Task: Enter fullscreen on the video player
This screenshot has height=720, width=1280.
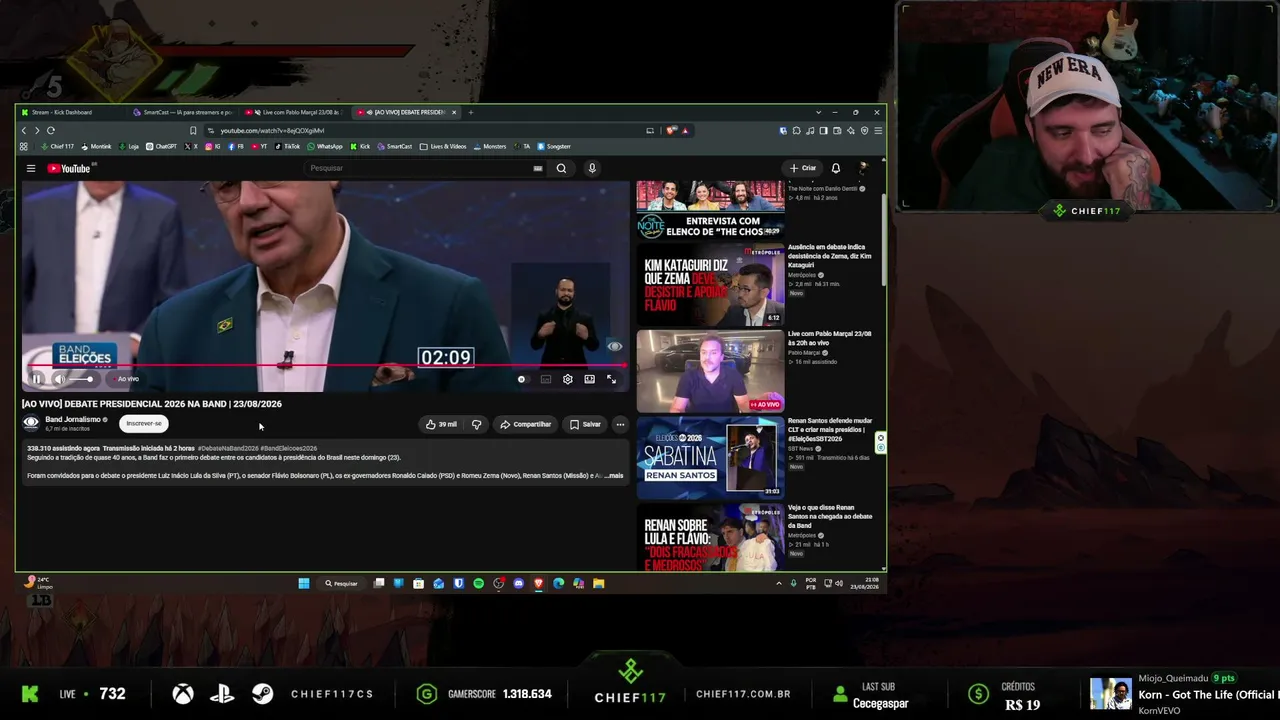Action: tap(612, 379)
